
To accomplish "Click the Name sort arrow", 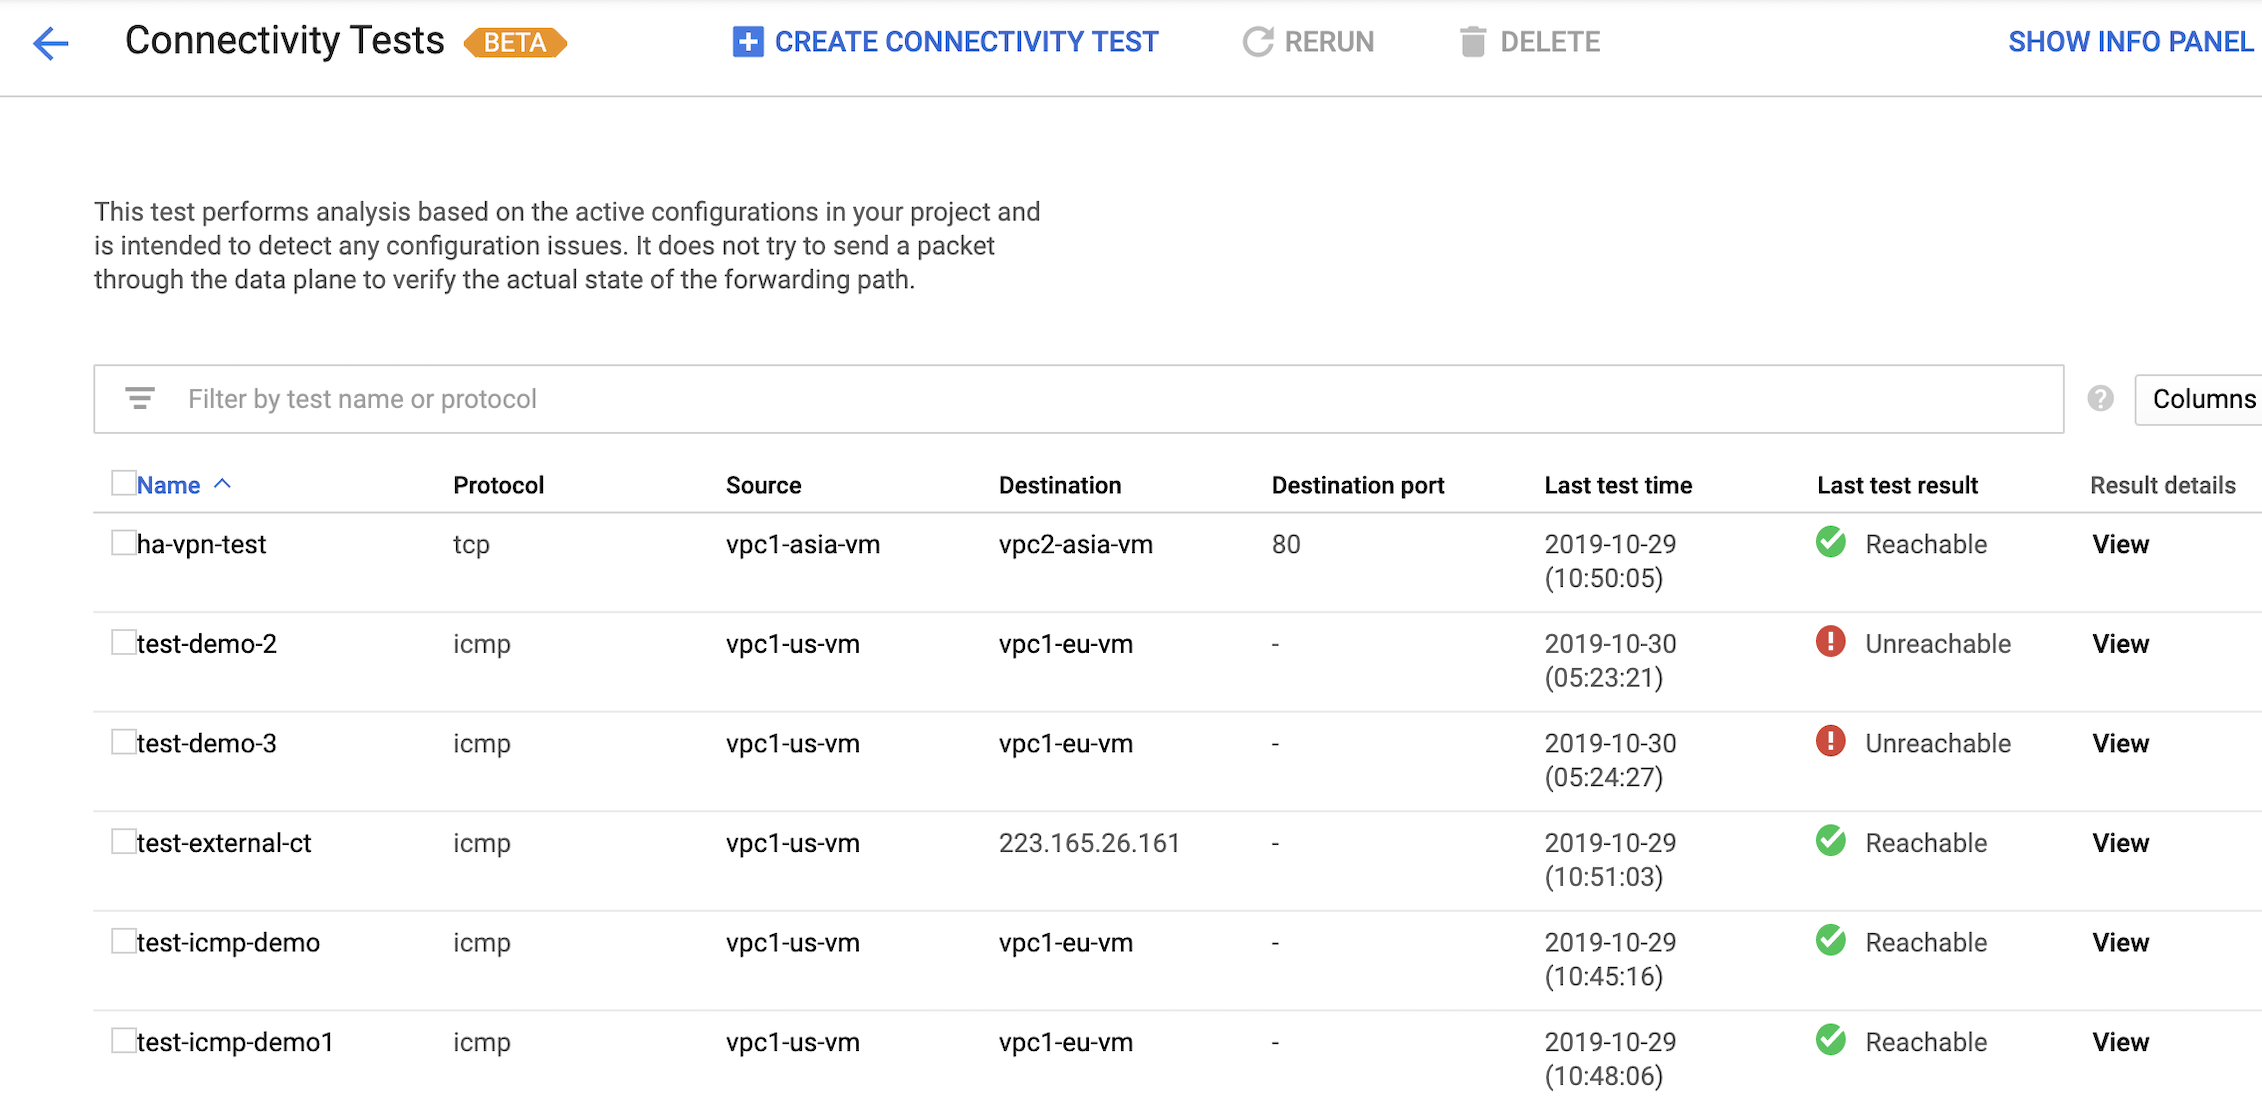I will (223, 484).
